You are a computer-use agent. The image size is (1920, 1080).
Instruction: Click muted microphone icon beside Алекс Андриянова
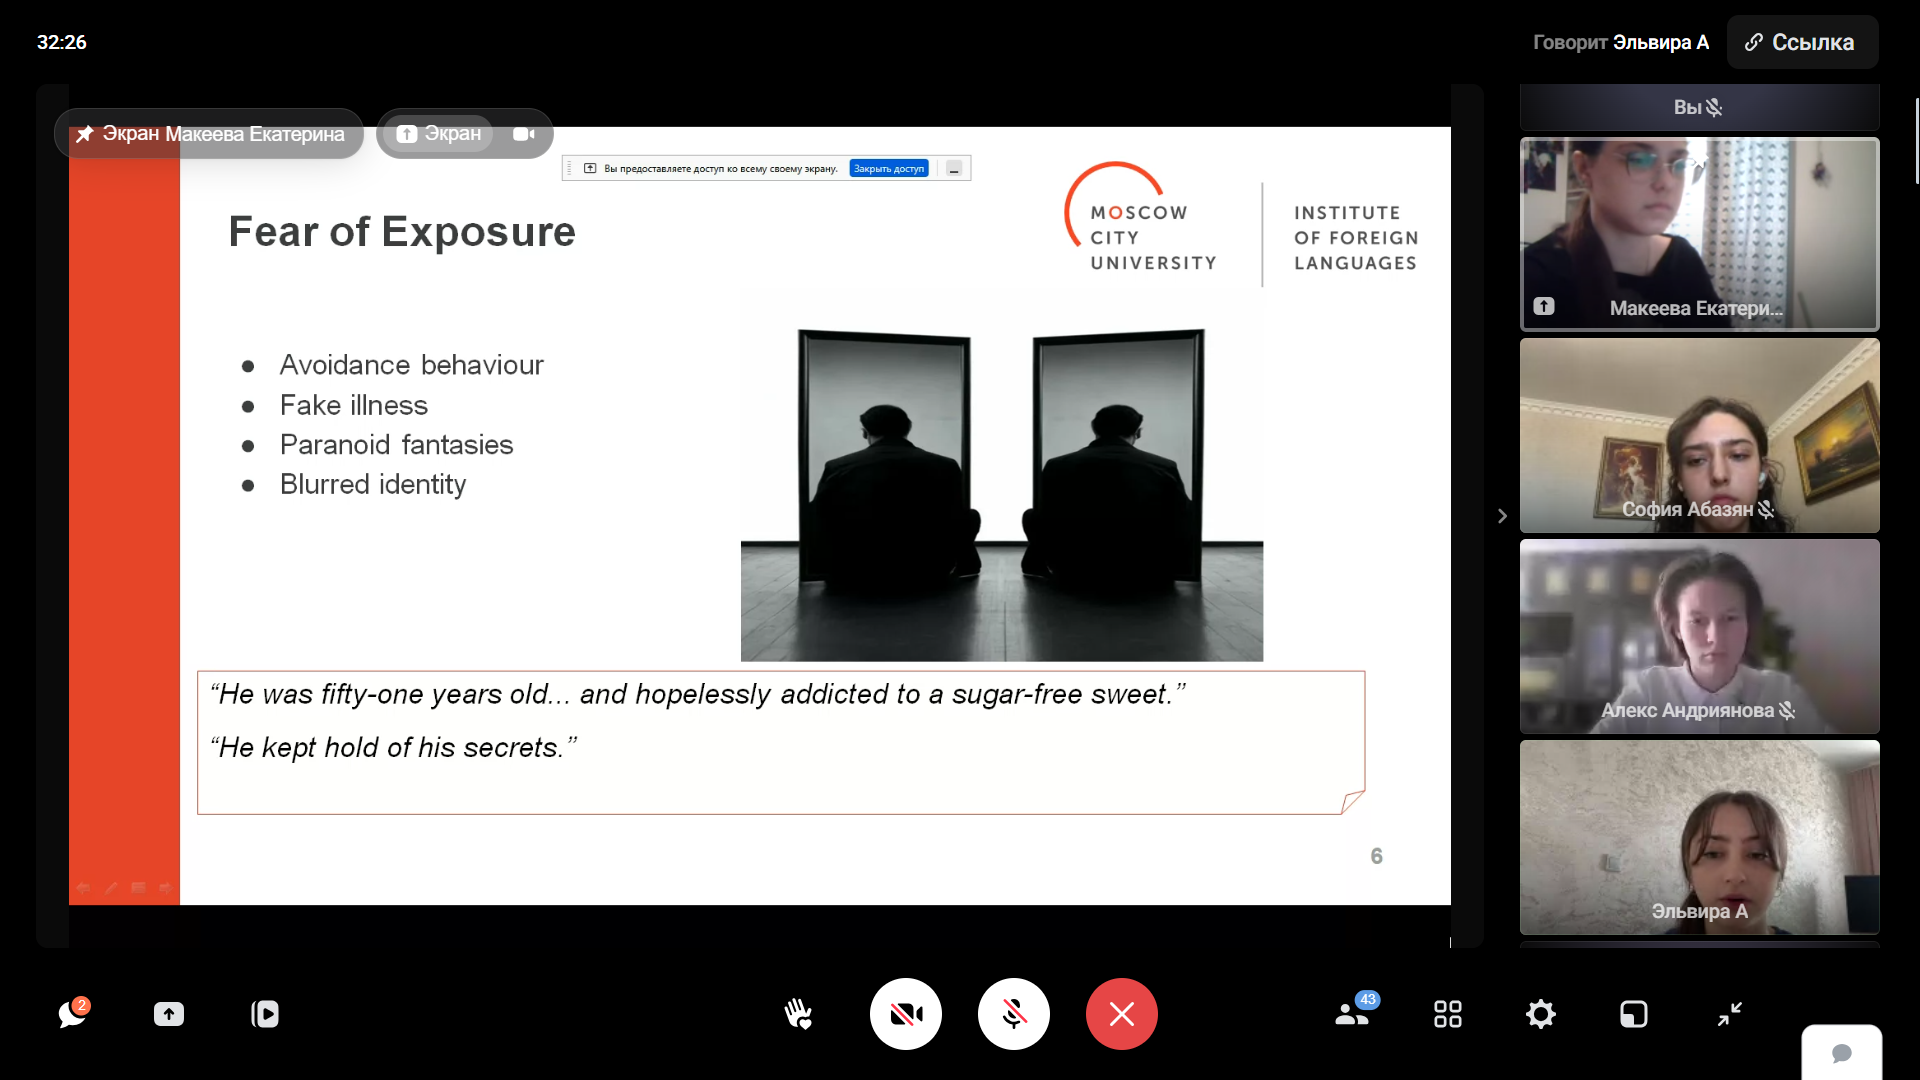[1787, 710]
